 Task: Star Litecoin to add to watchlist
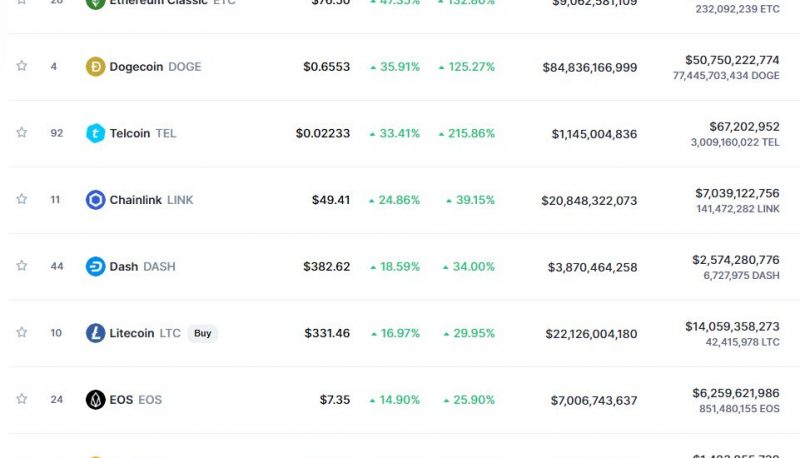21,333
